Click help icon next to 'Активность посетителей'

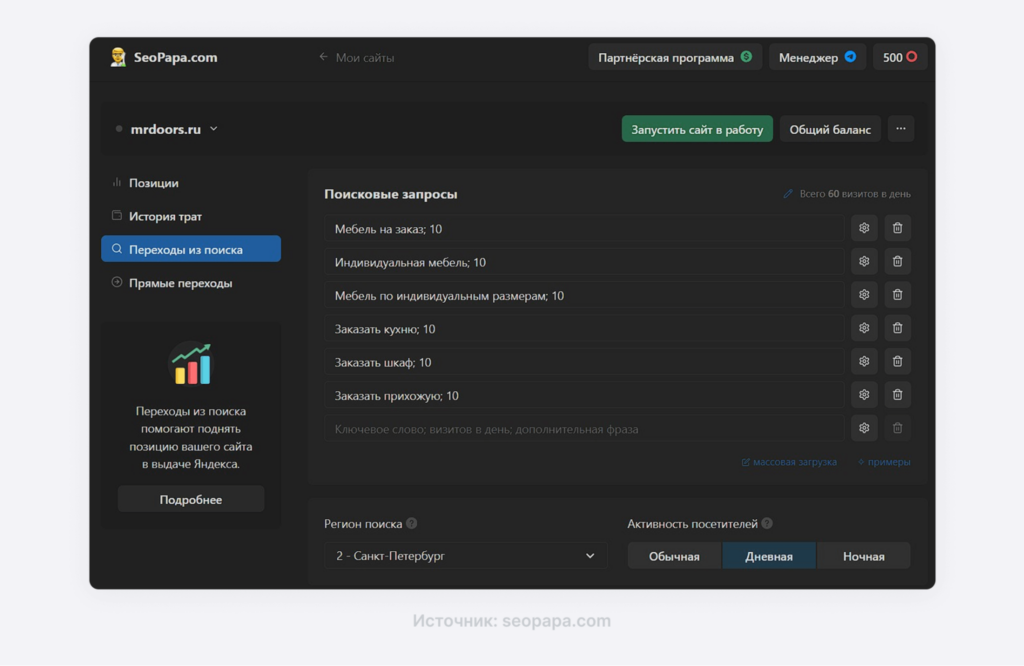tap(767, 524)
